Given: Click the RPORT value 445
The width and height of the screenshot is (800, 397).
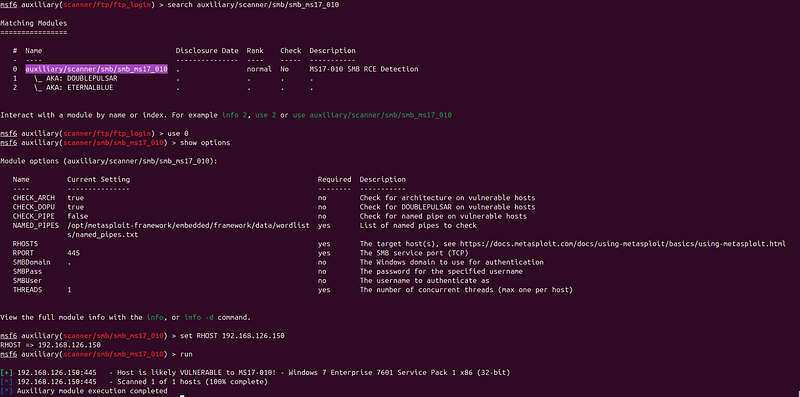Looking at the screenshot, I should [x=73, y=253].
